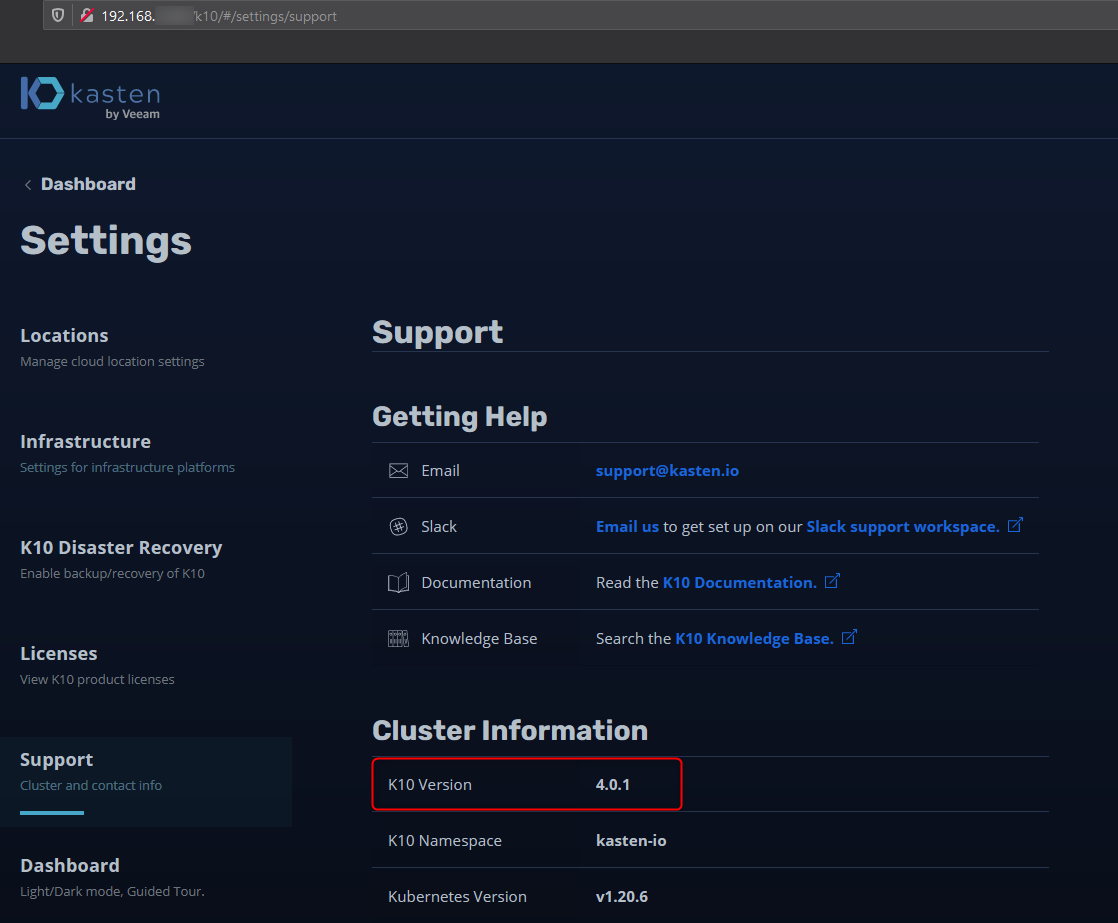Open the Locations settings section
This screenshot has height=923, width=1118.
[64, 336]
